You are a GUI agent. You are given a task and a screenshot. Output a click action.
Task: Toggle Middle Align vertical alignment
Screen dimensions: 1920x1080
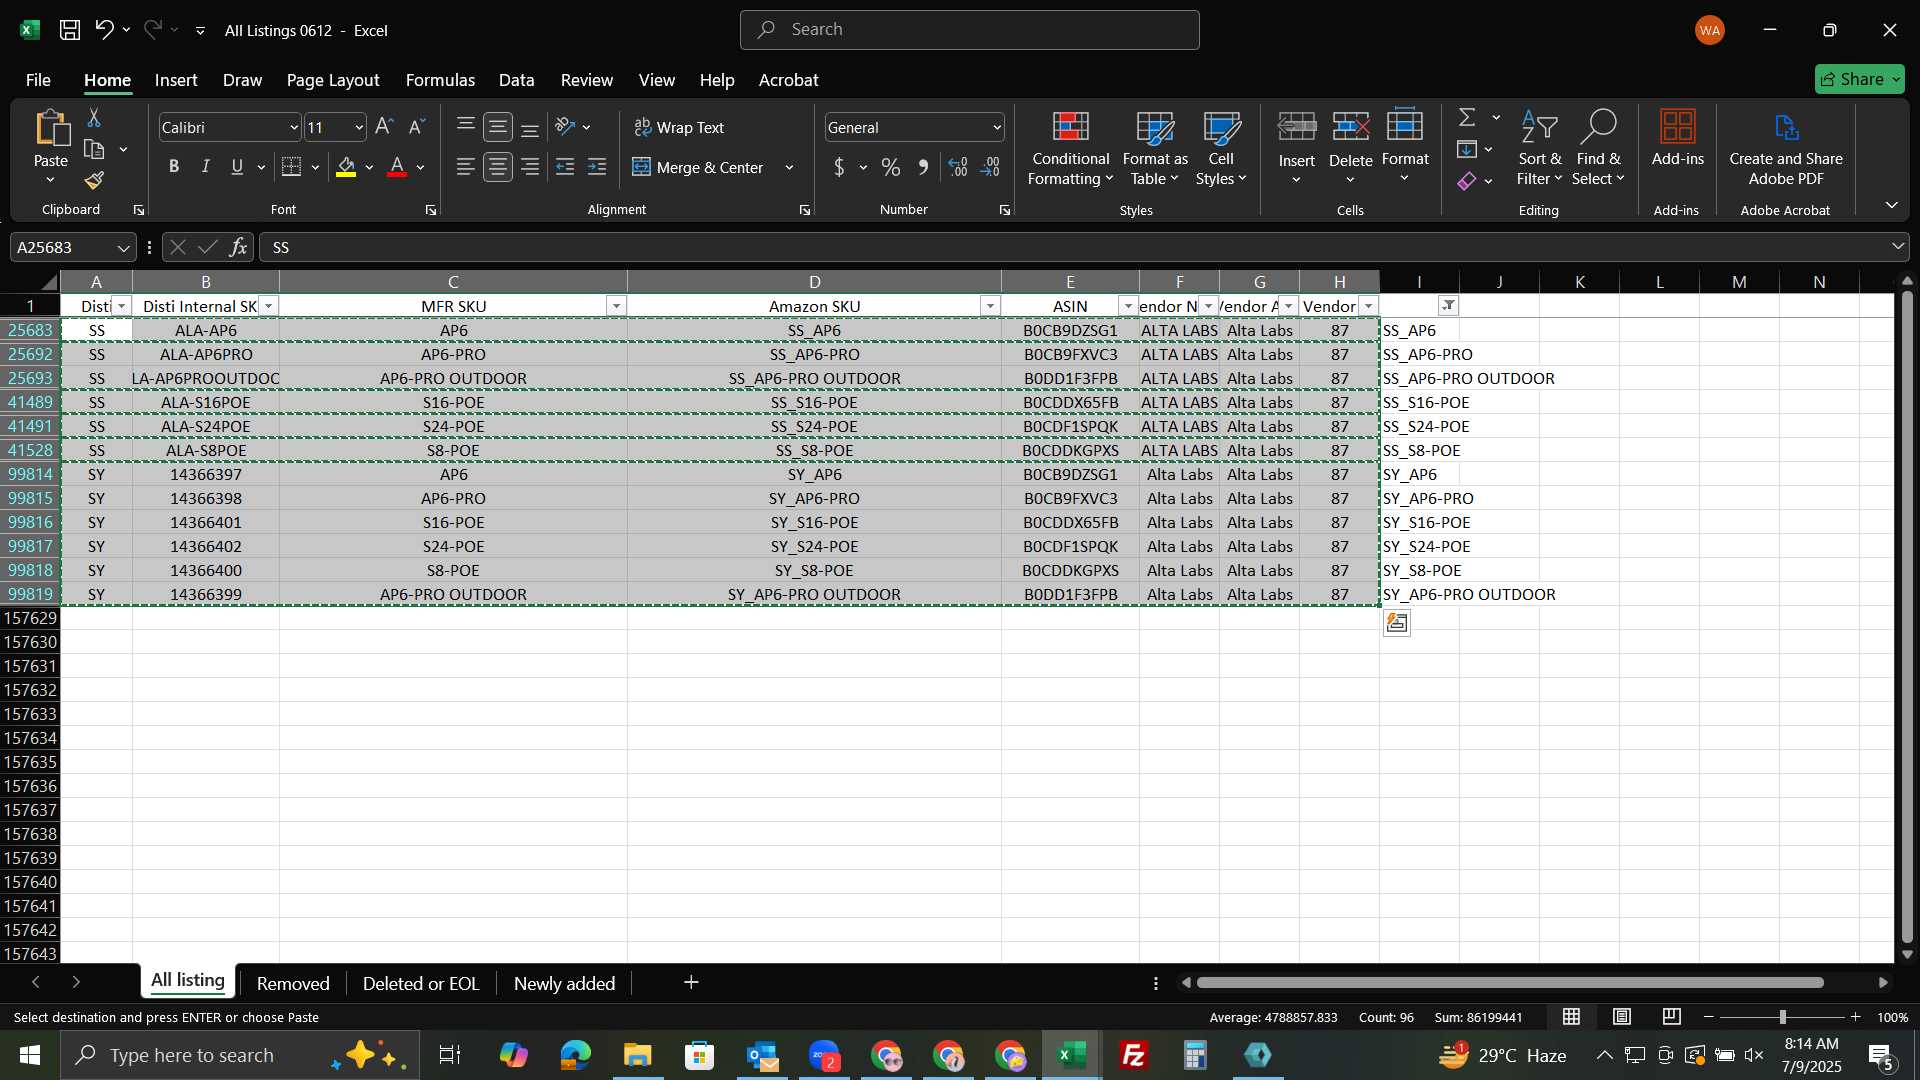tap(498, 127)
